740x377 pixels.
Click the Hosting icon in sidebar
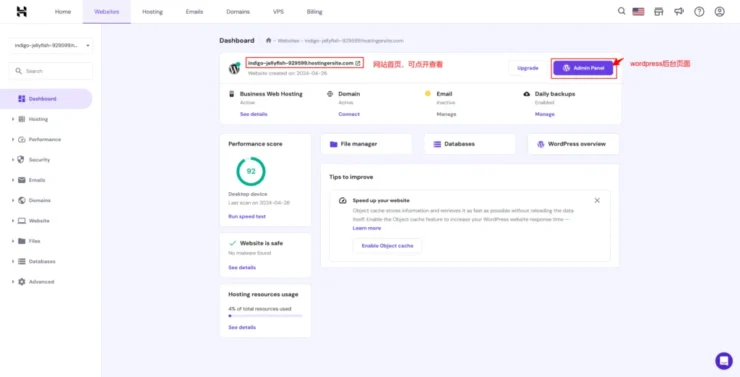click(22, 119)
